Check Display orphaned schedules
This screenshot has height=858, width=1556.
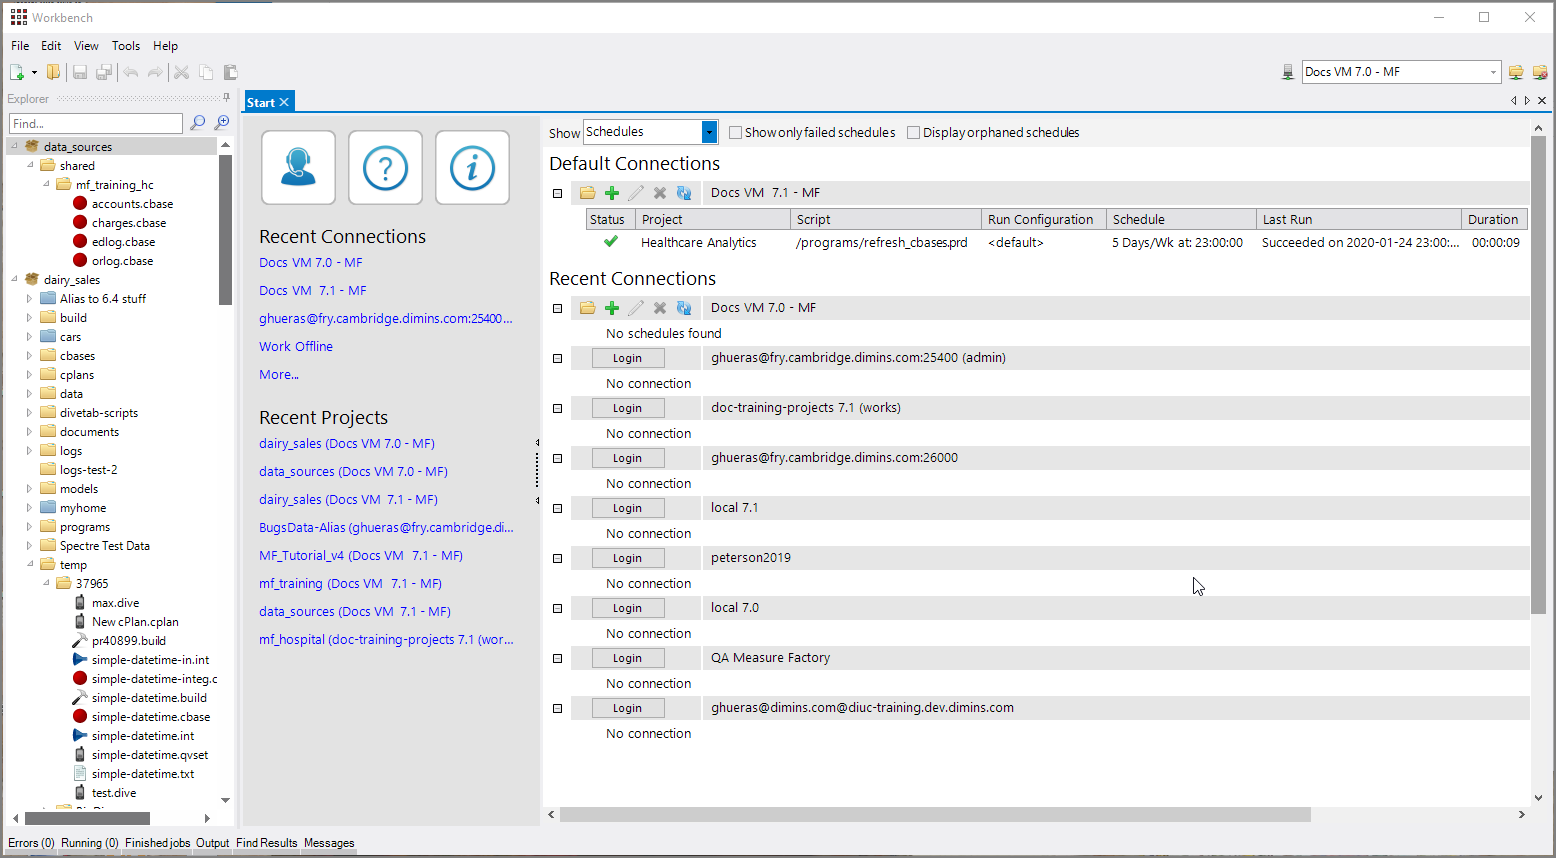913,132
